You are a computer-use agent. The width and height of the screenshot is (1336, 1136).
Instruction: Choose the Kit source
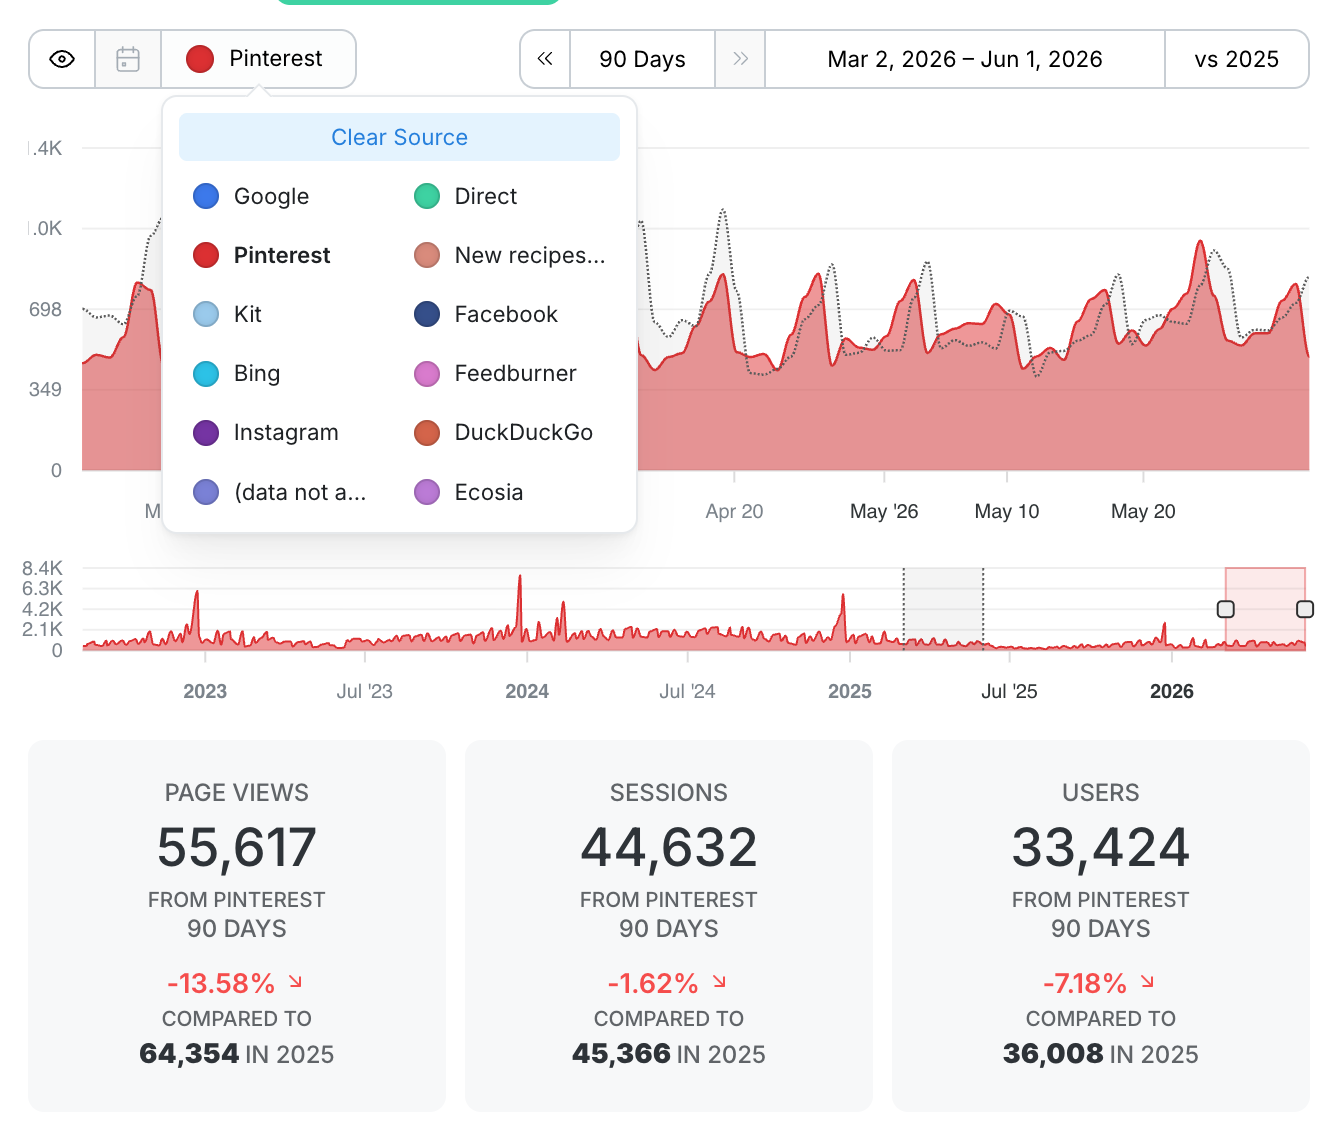[x=228, y=314]
